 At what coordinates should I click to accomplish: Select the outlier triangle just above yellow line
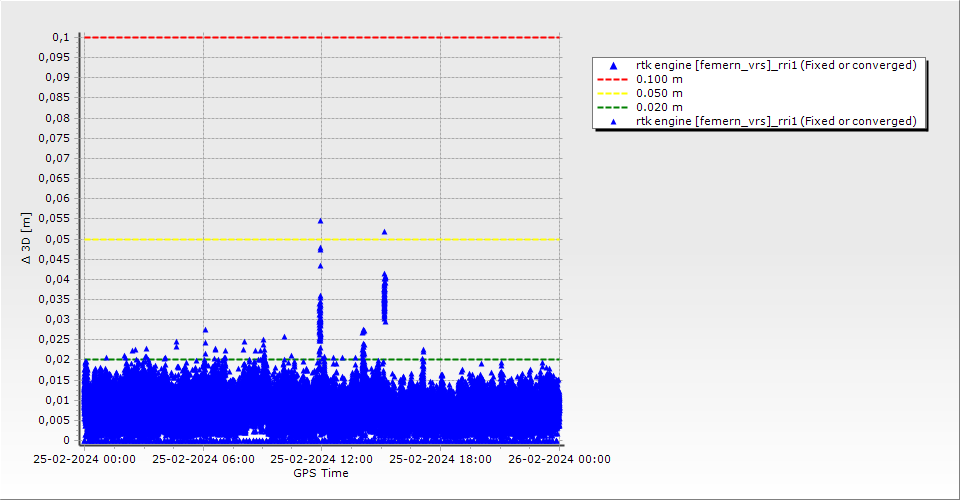pyautogui.click(x=384, y=232)
